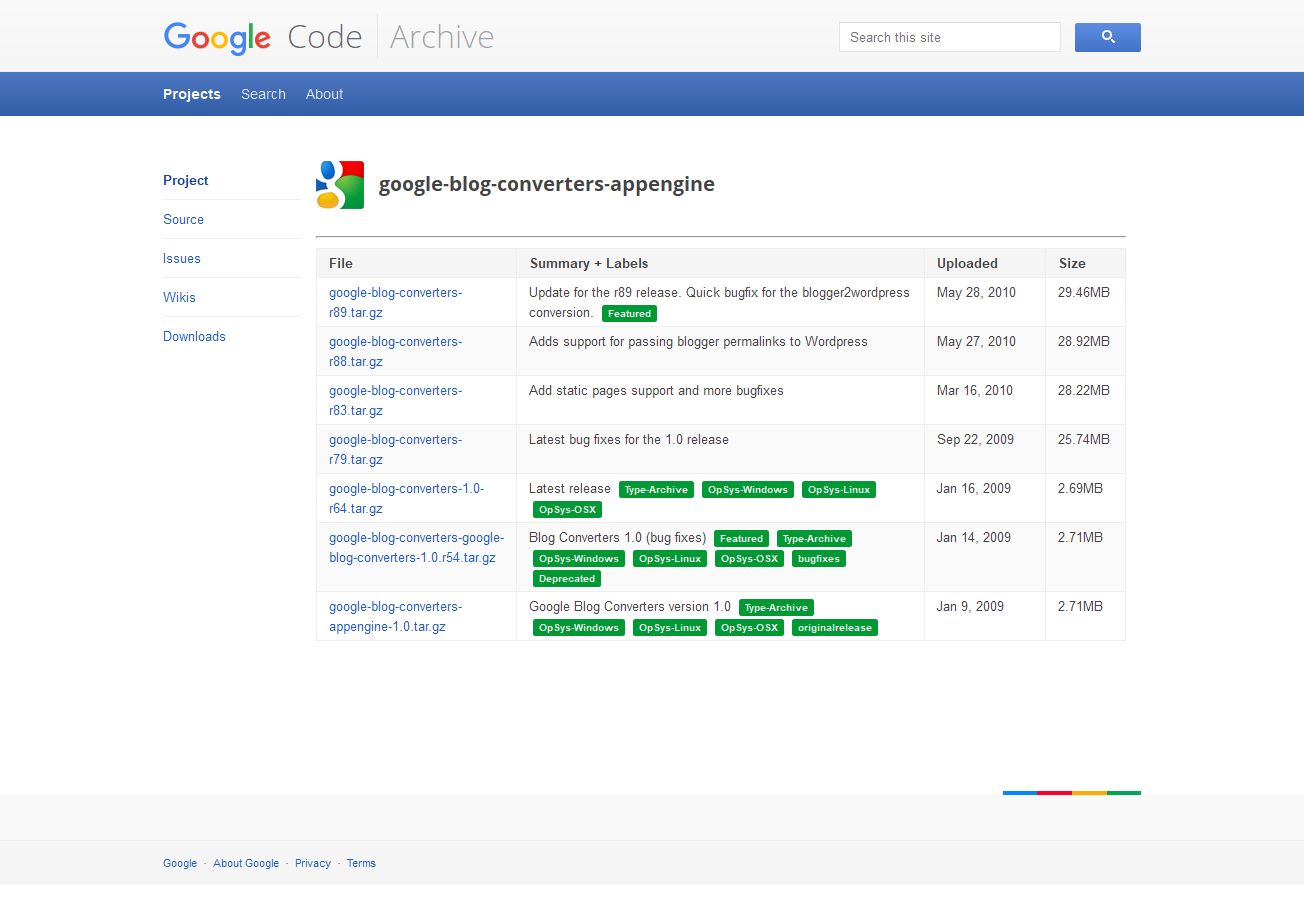Open the Downloads sidebar section

point(194,336)
